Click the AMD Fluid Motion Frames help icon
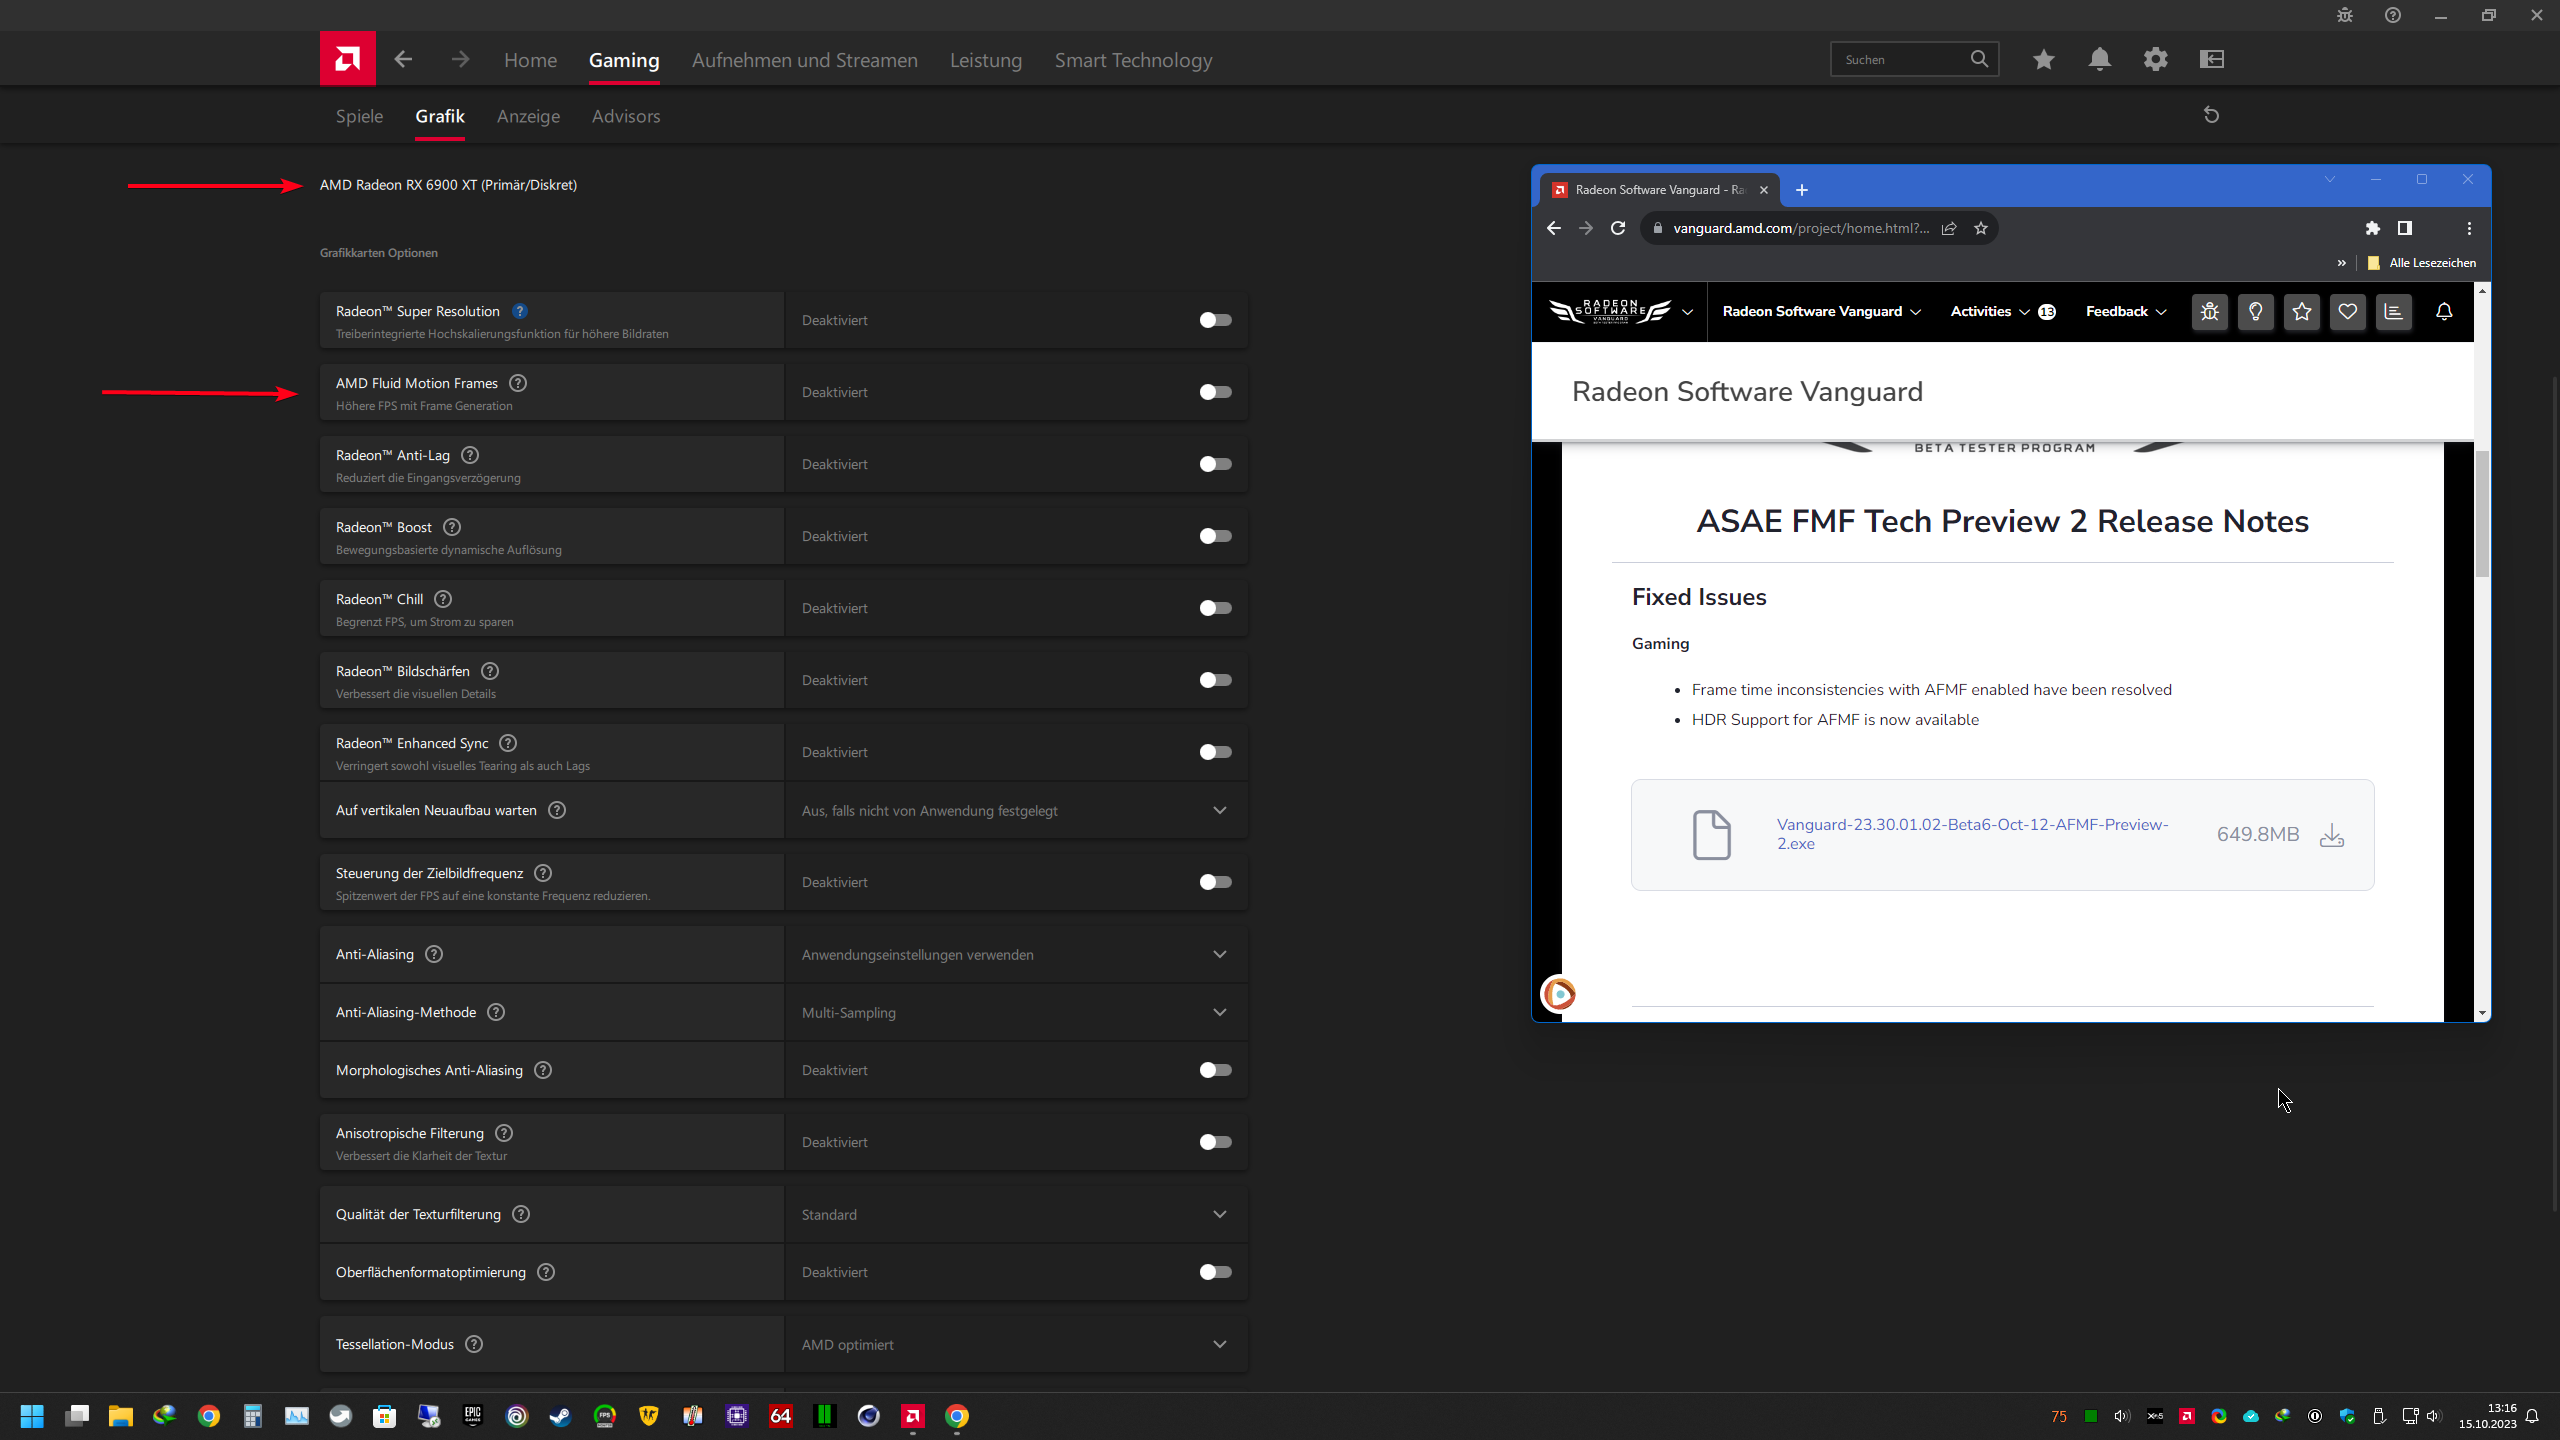Viewport: 2560px width, 1440px height. (x=518, y=383)
